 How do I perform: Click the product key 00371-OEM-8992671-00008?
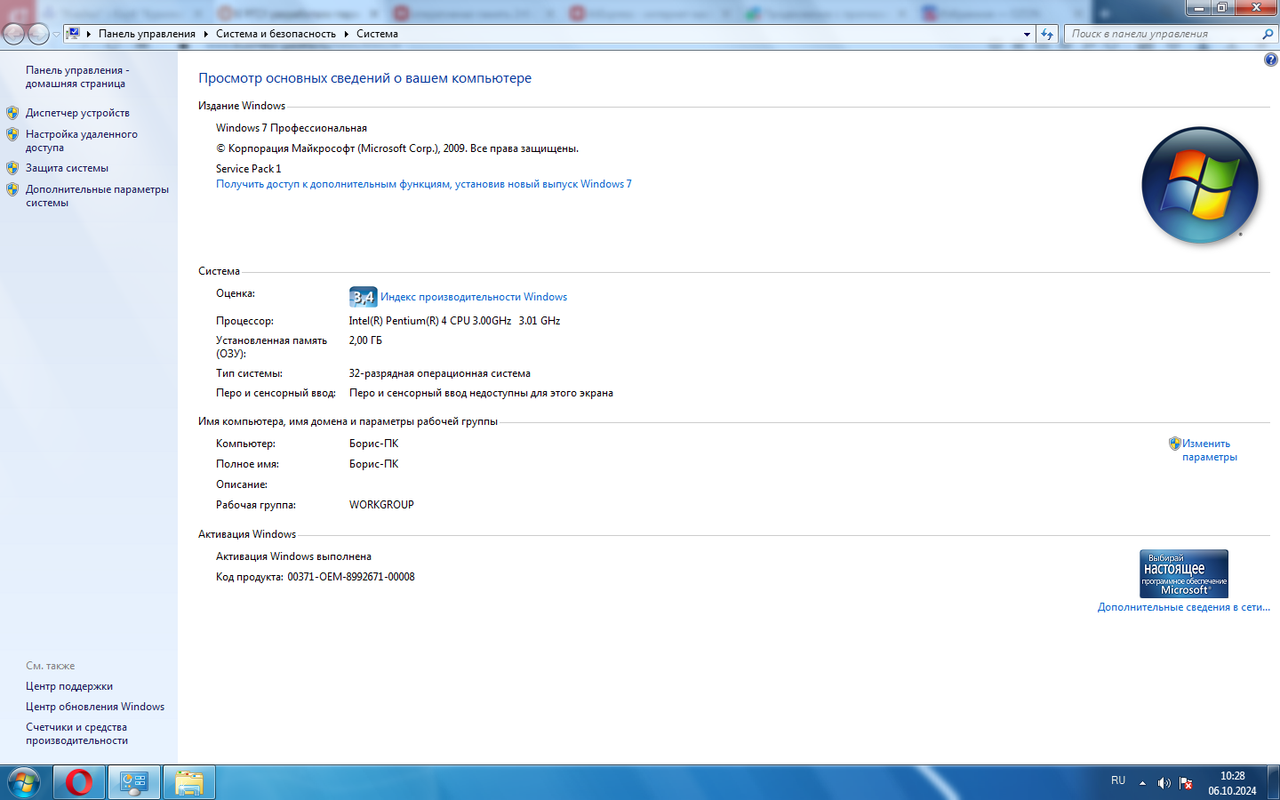pyautogui.click(x=351, y=577)
